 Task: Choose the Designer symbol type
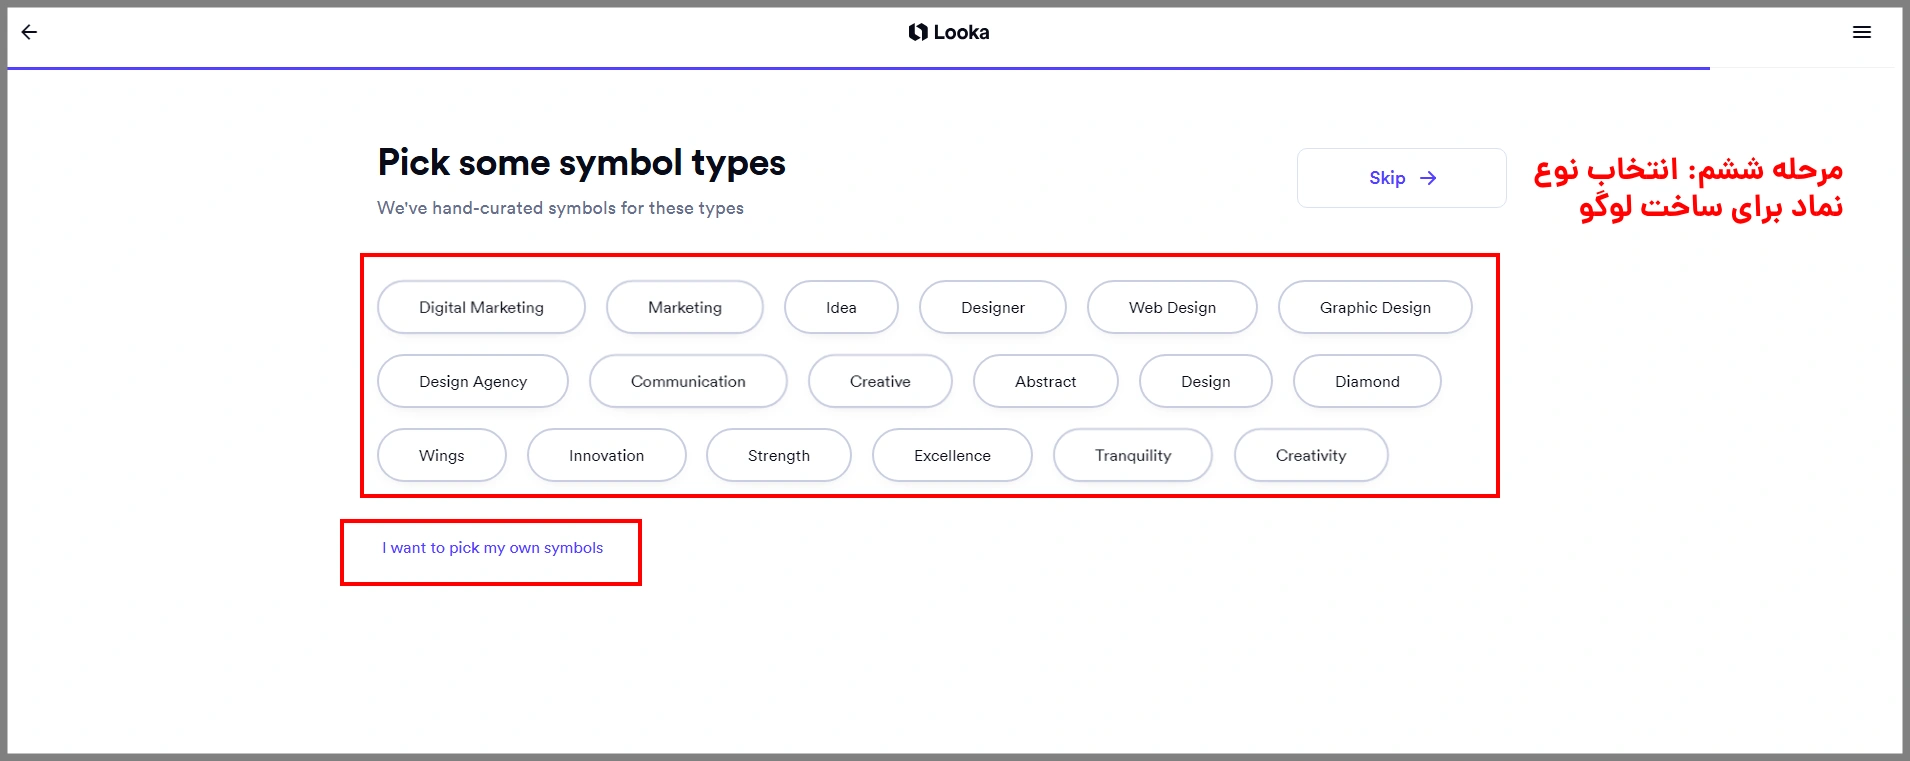992,307
